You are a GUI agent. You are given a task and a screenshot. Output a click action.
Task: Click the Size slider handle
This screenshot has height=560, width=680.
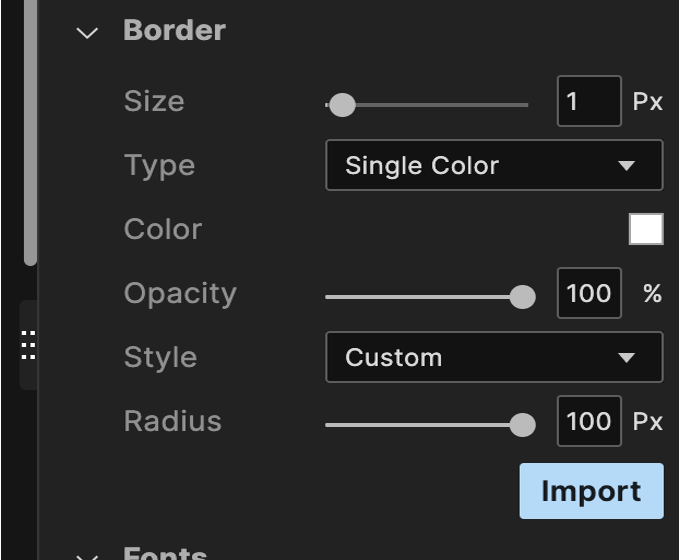(342, 104)
